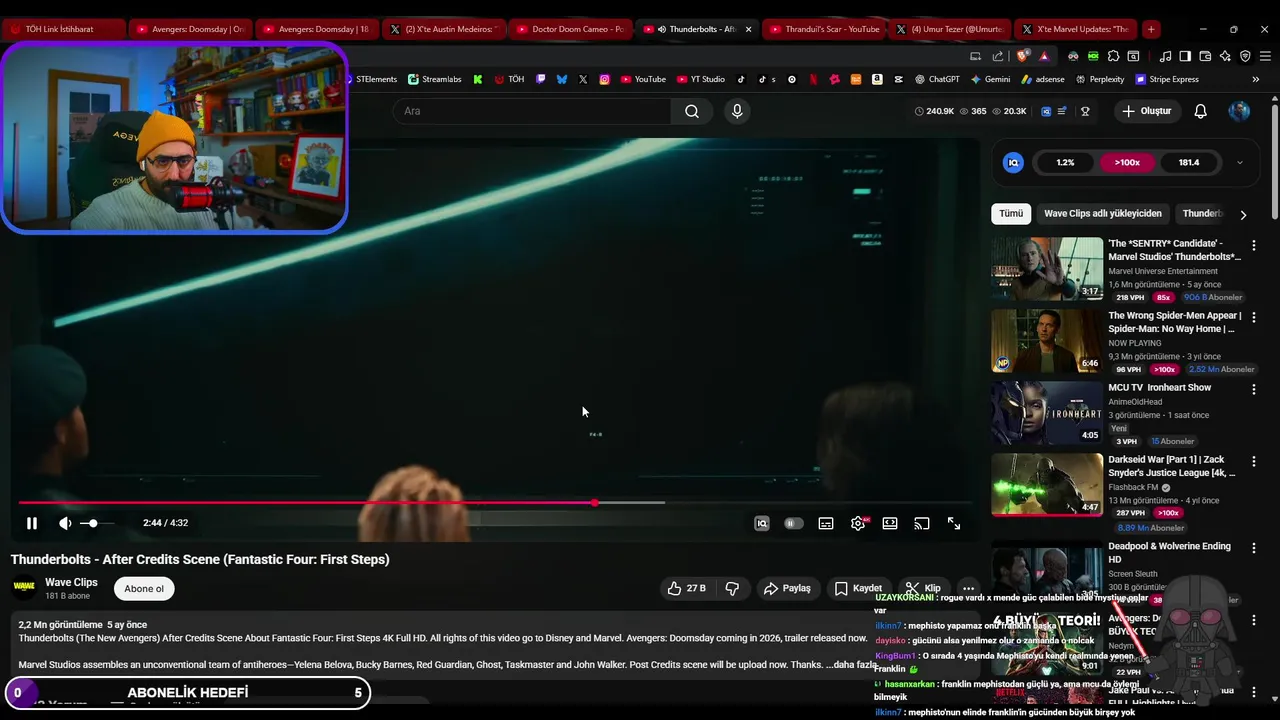Click the Kaydet save button
The width and height of the screenshot is (1280, 720).
pos(858,588)
